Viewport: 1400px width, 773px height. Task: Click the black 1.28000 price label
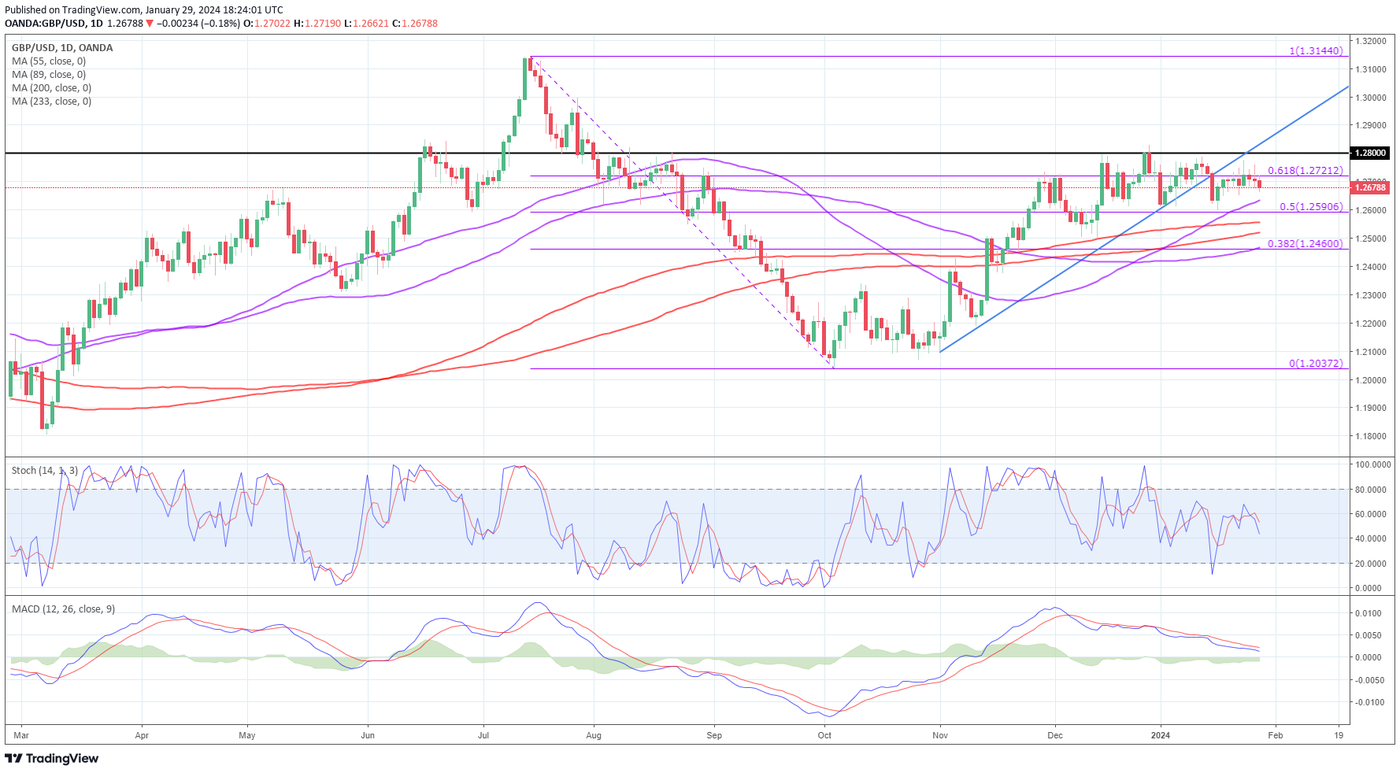pyautogui.click(x=1368, y=153)
